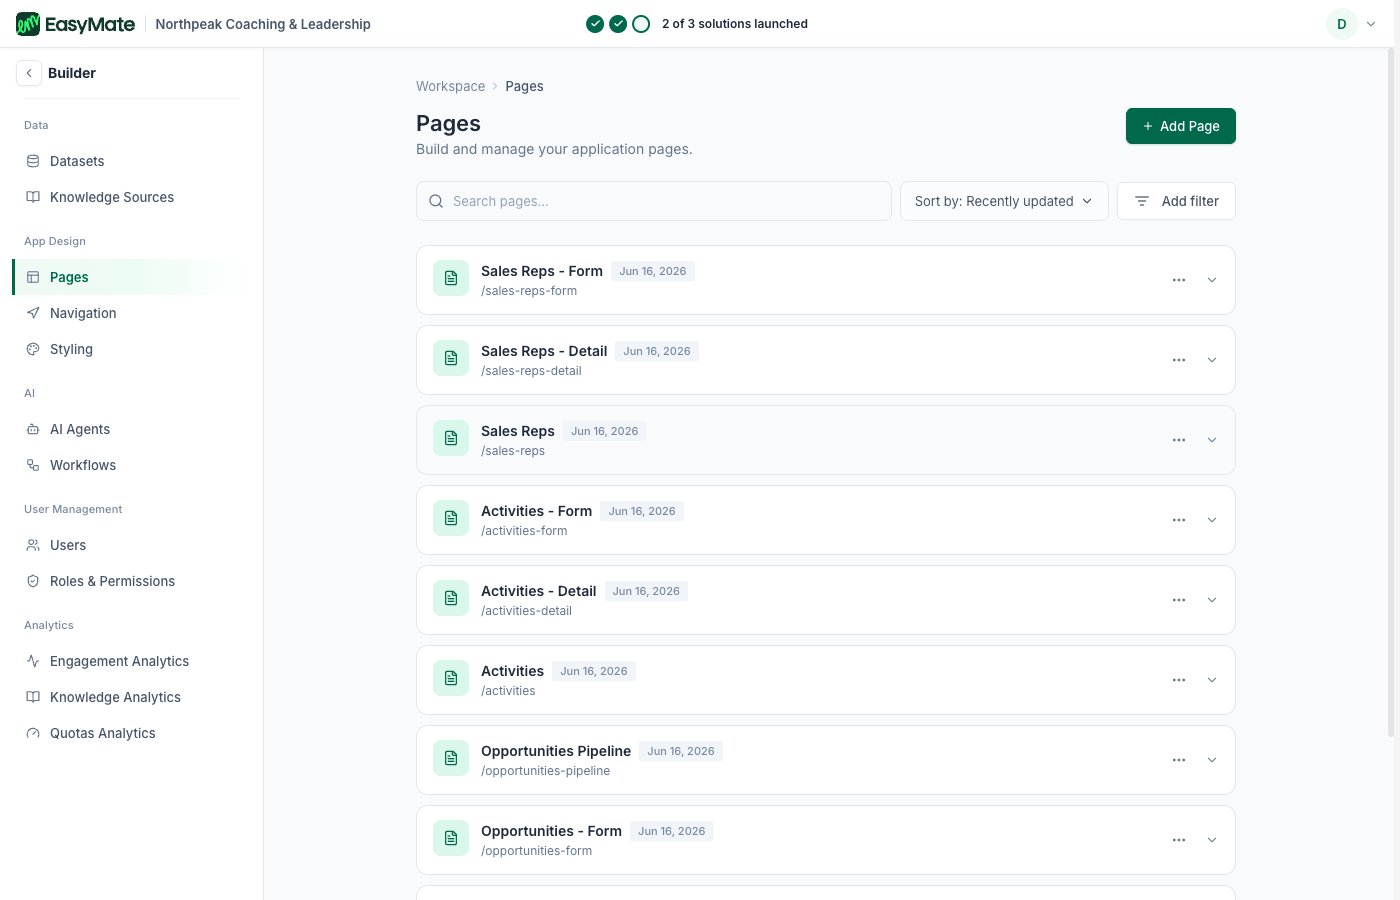Open the account menu chevron beside avatar

tap(1370, 24)
